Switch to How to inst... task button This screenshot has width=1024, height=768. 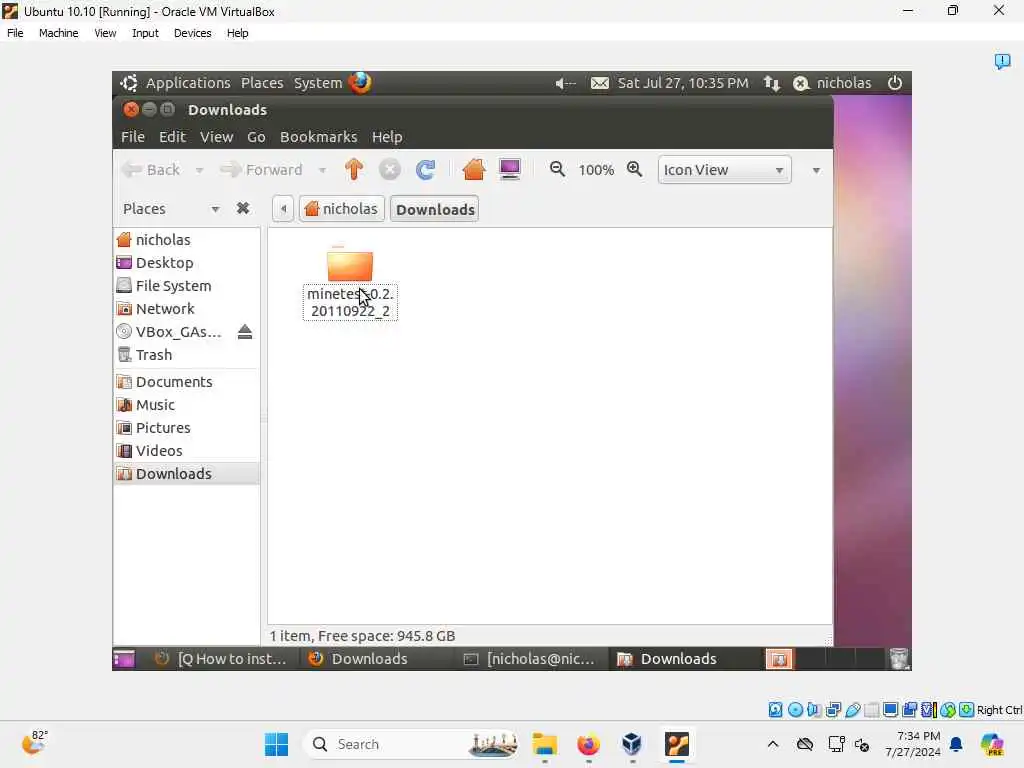222,659
